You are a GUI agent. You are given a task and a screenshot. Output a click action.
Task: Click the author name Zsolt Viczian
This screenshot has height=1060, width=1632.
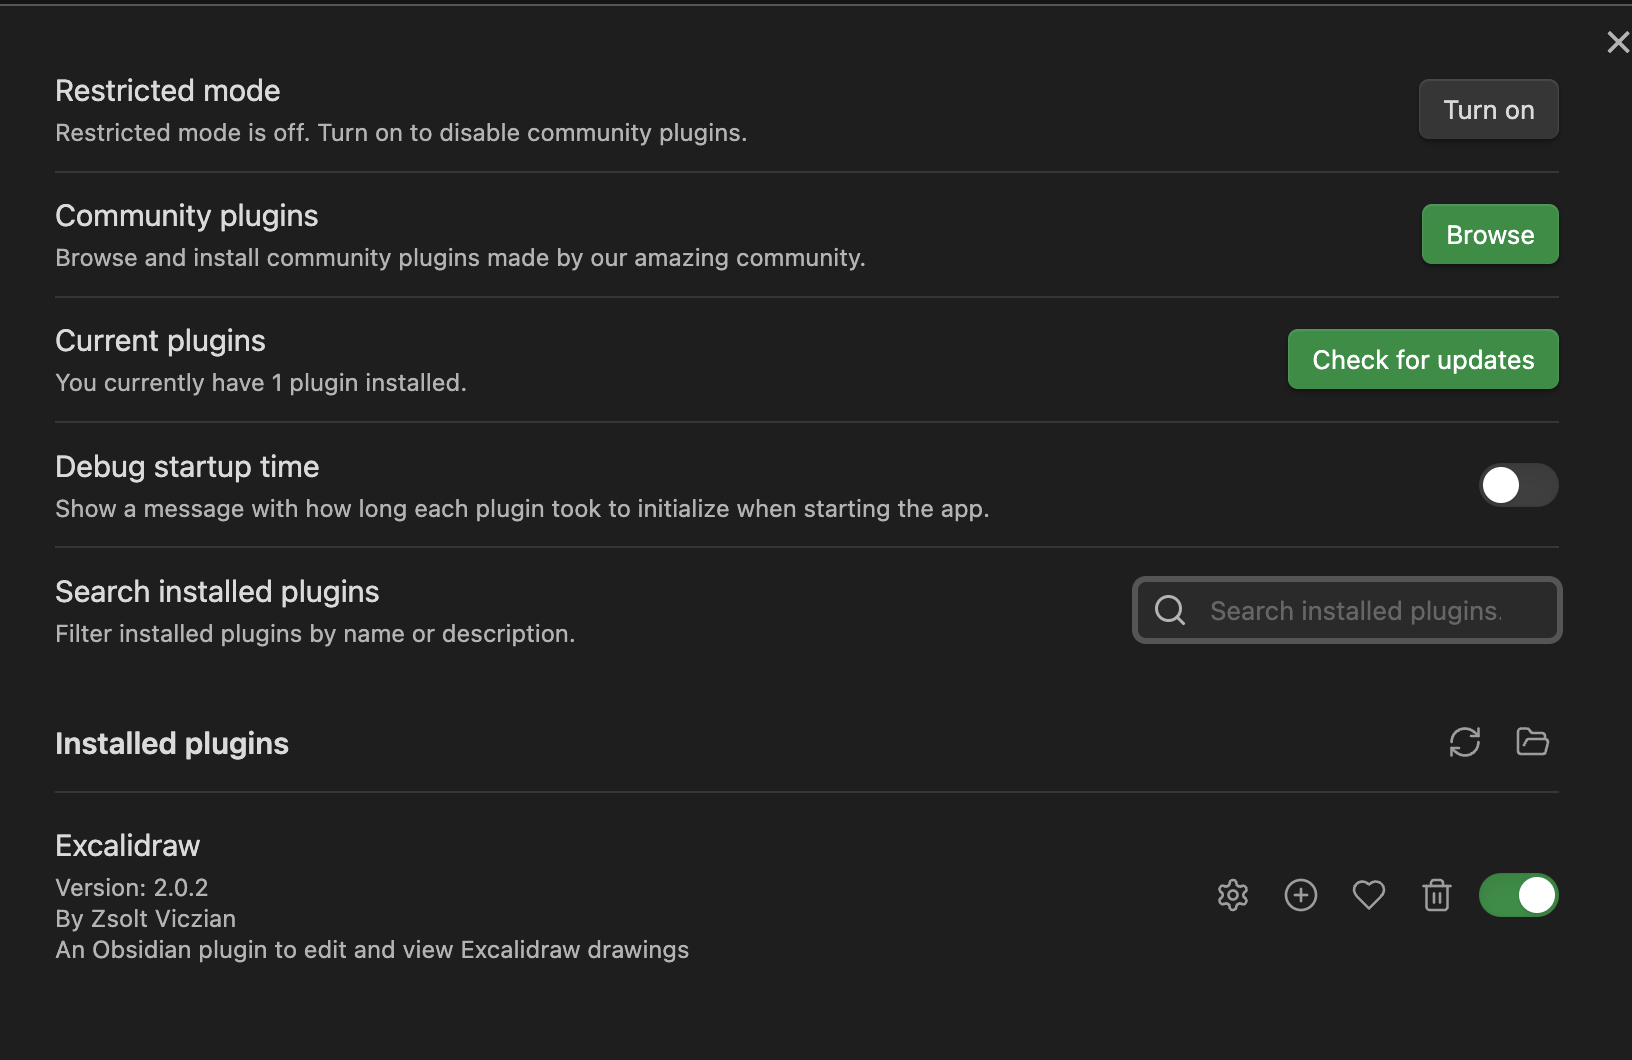point(145,919)
